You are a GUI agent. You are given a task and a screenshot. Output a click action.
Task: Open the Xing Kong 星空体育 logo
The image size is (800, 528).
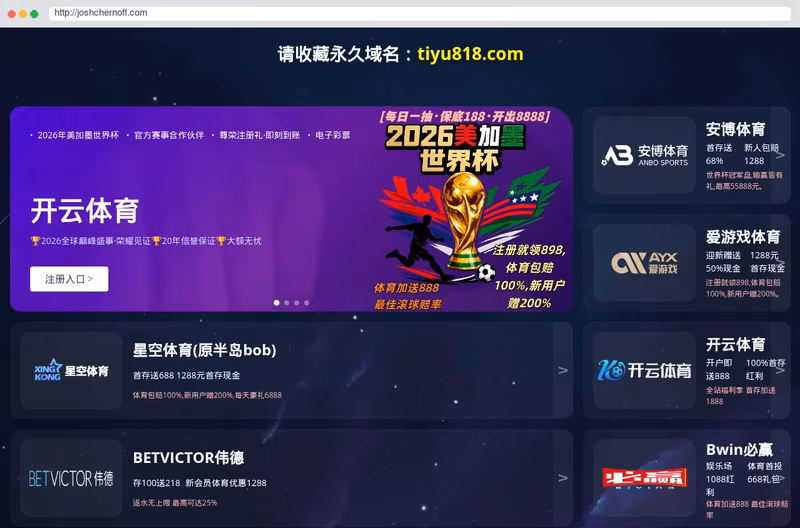coord(71,370)
